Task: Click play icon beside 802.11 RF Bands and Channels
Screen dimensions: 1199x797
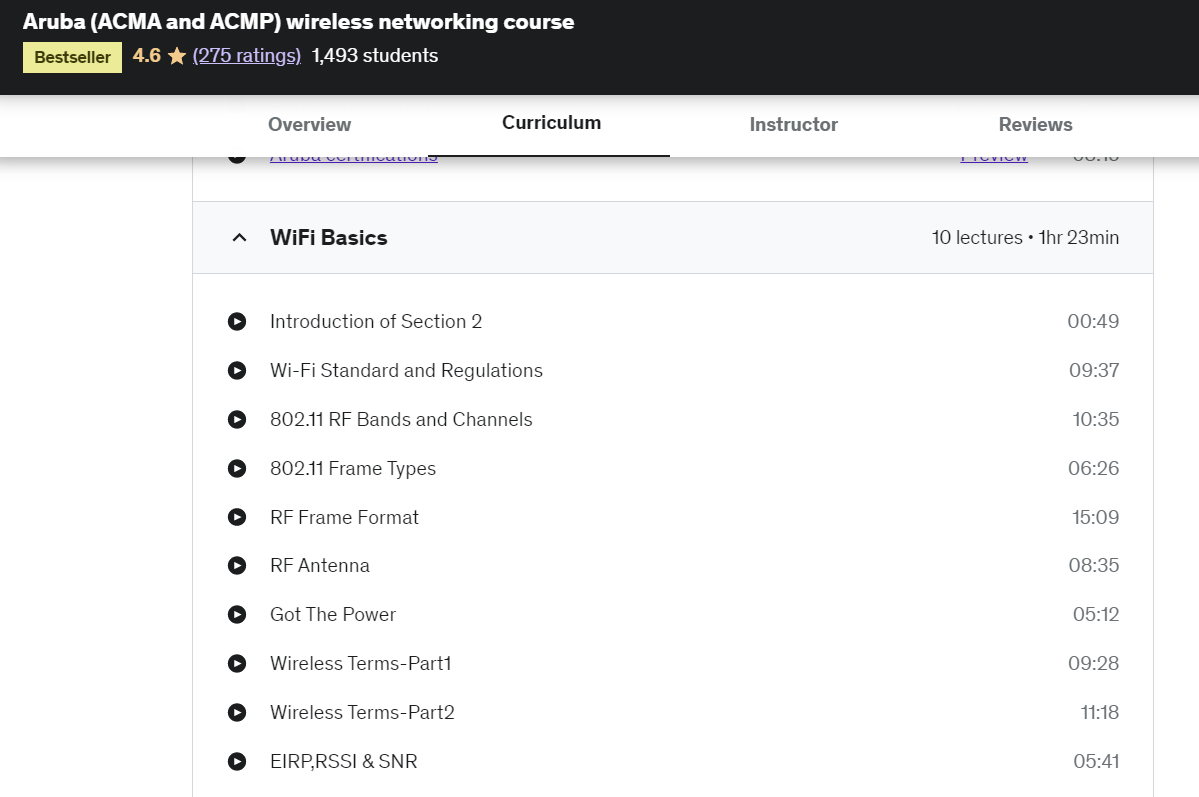Action: coord(237,419)
